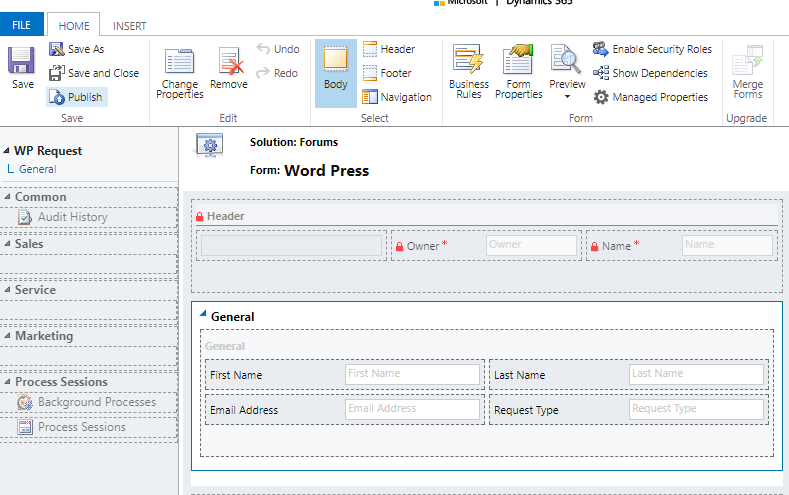
Task: Collapse the Sales navigation group
Action: [x=7, y=243]
